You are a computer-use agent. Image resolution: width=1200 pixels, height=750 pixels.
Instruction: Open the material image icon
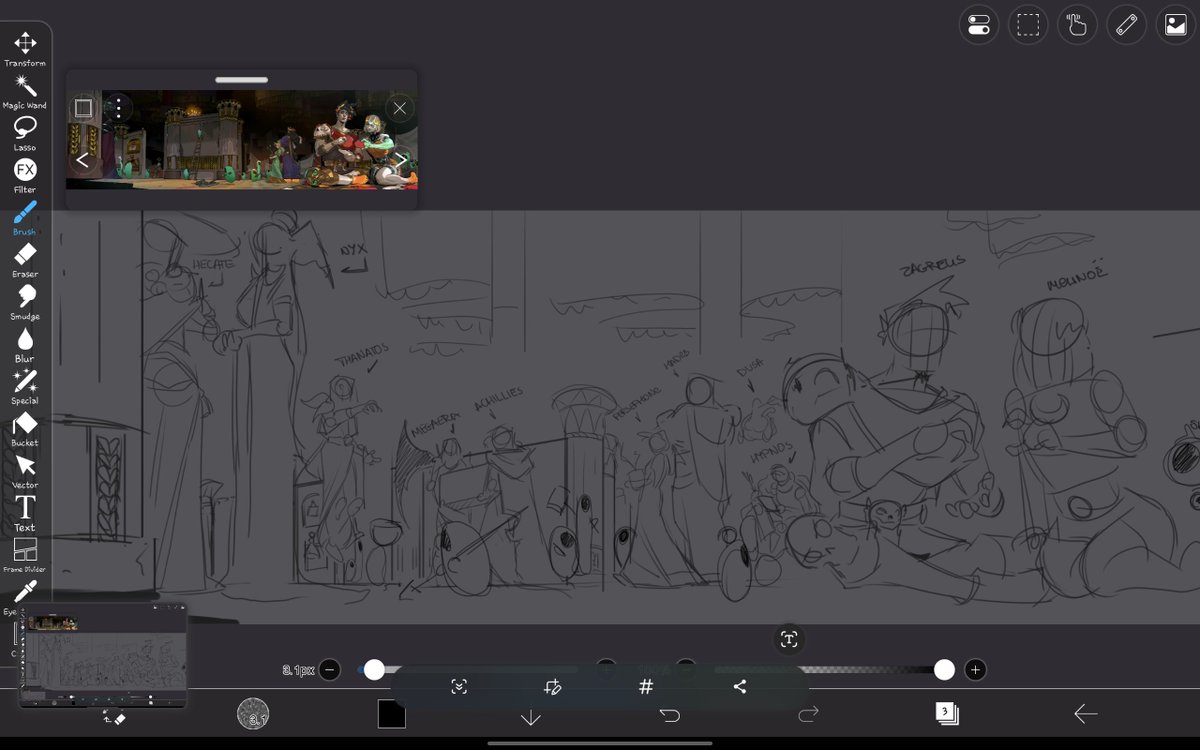(1176, 25)
